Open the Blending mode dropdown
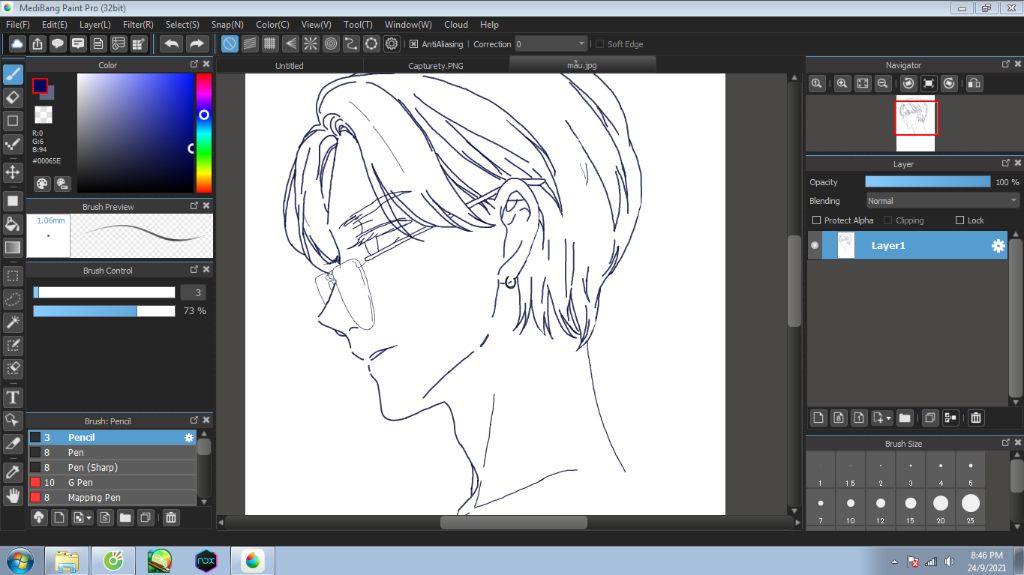 (942, 201)
